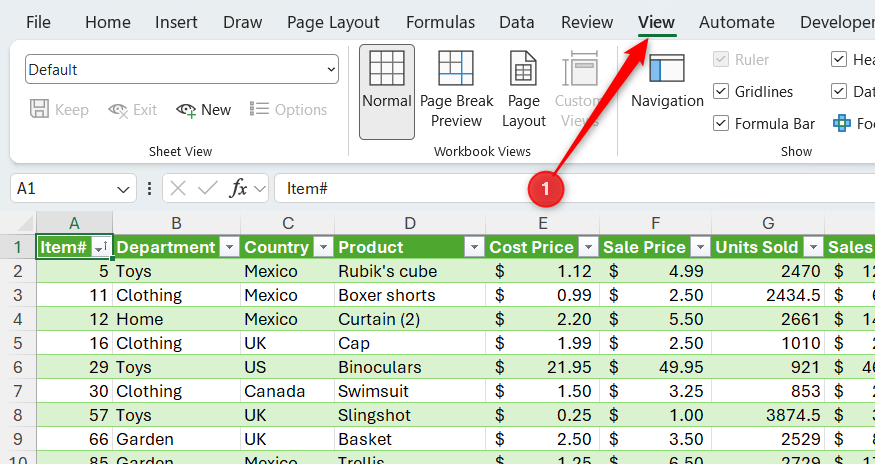Select column G header
The width and height of the screenshot is (875, 464).
click(768, 223)
